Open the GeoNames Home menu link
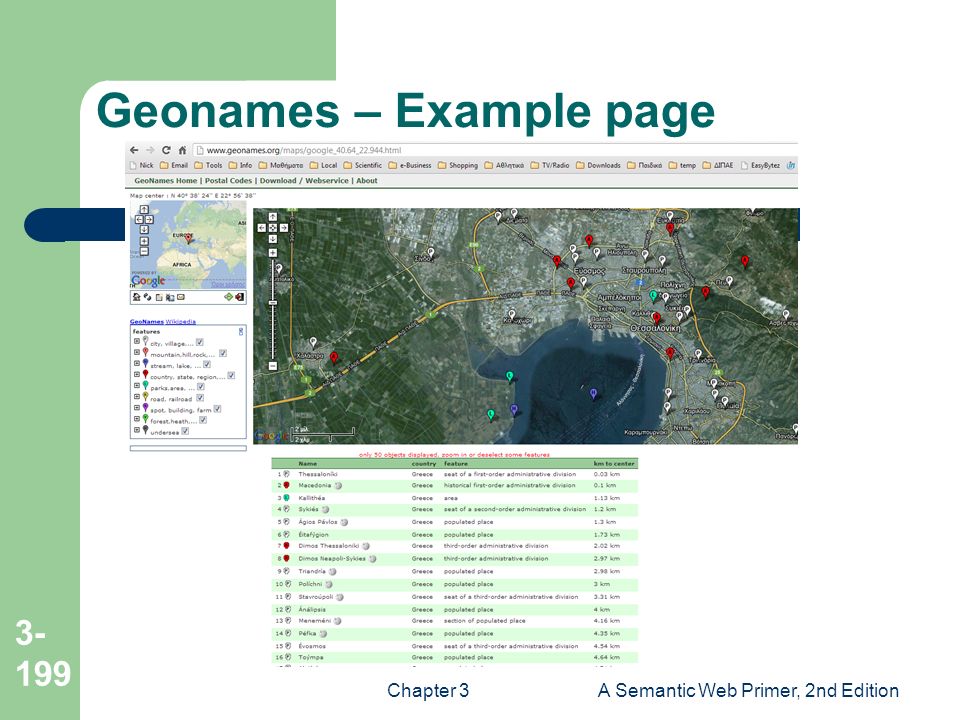Screen dimensions: 960x720 pyautogui.click(x=165, y=181)
